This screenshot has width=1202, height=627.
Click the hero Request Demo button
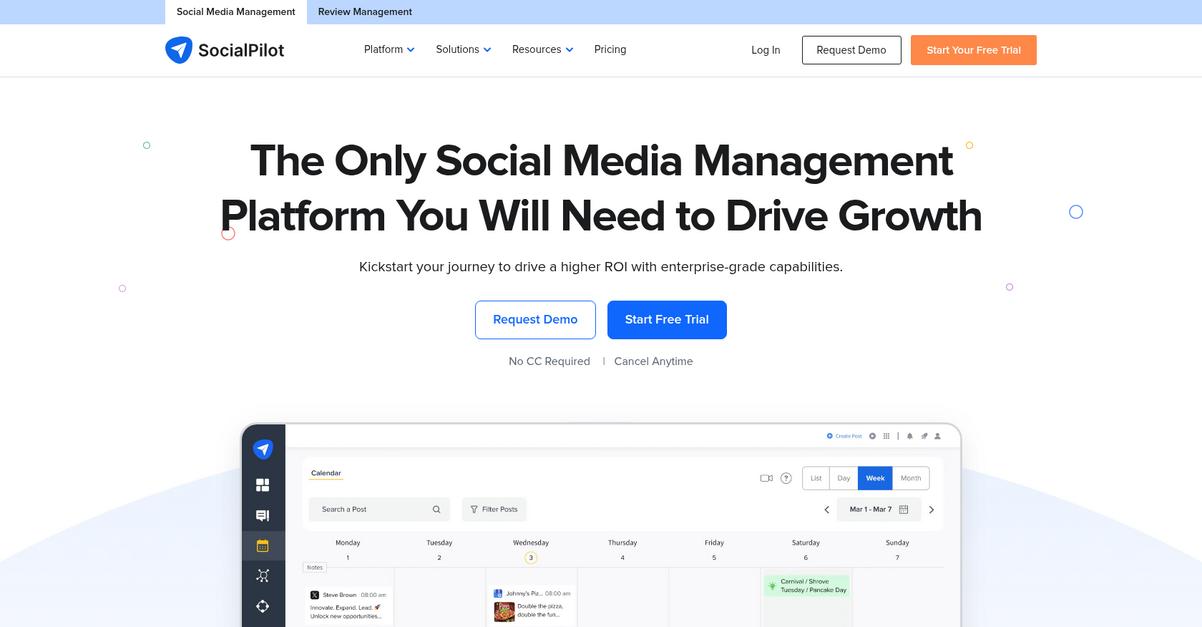click(x=535, y=320)
